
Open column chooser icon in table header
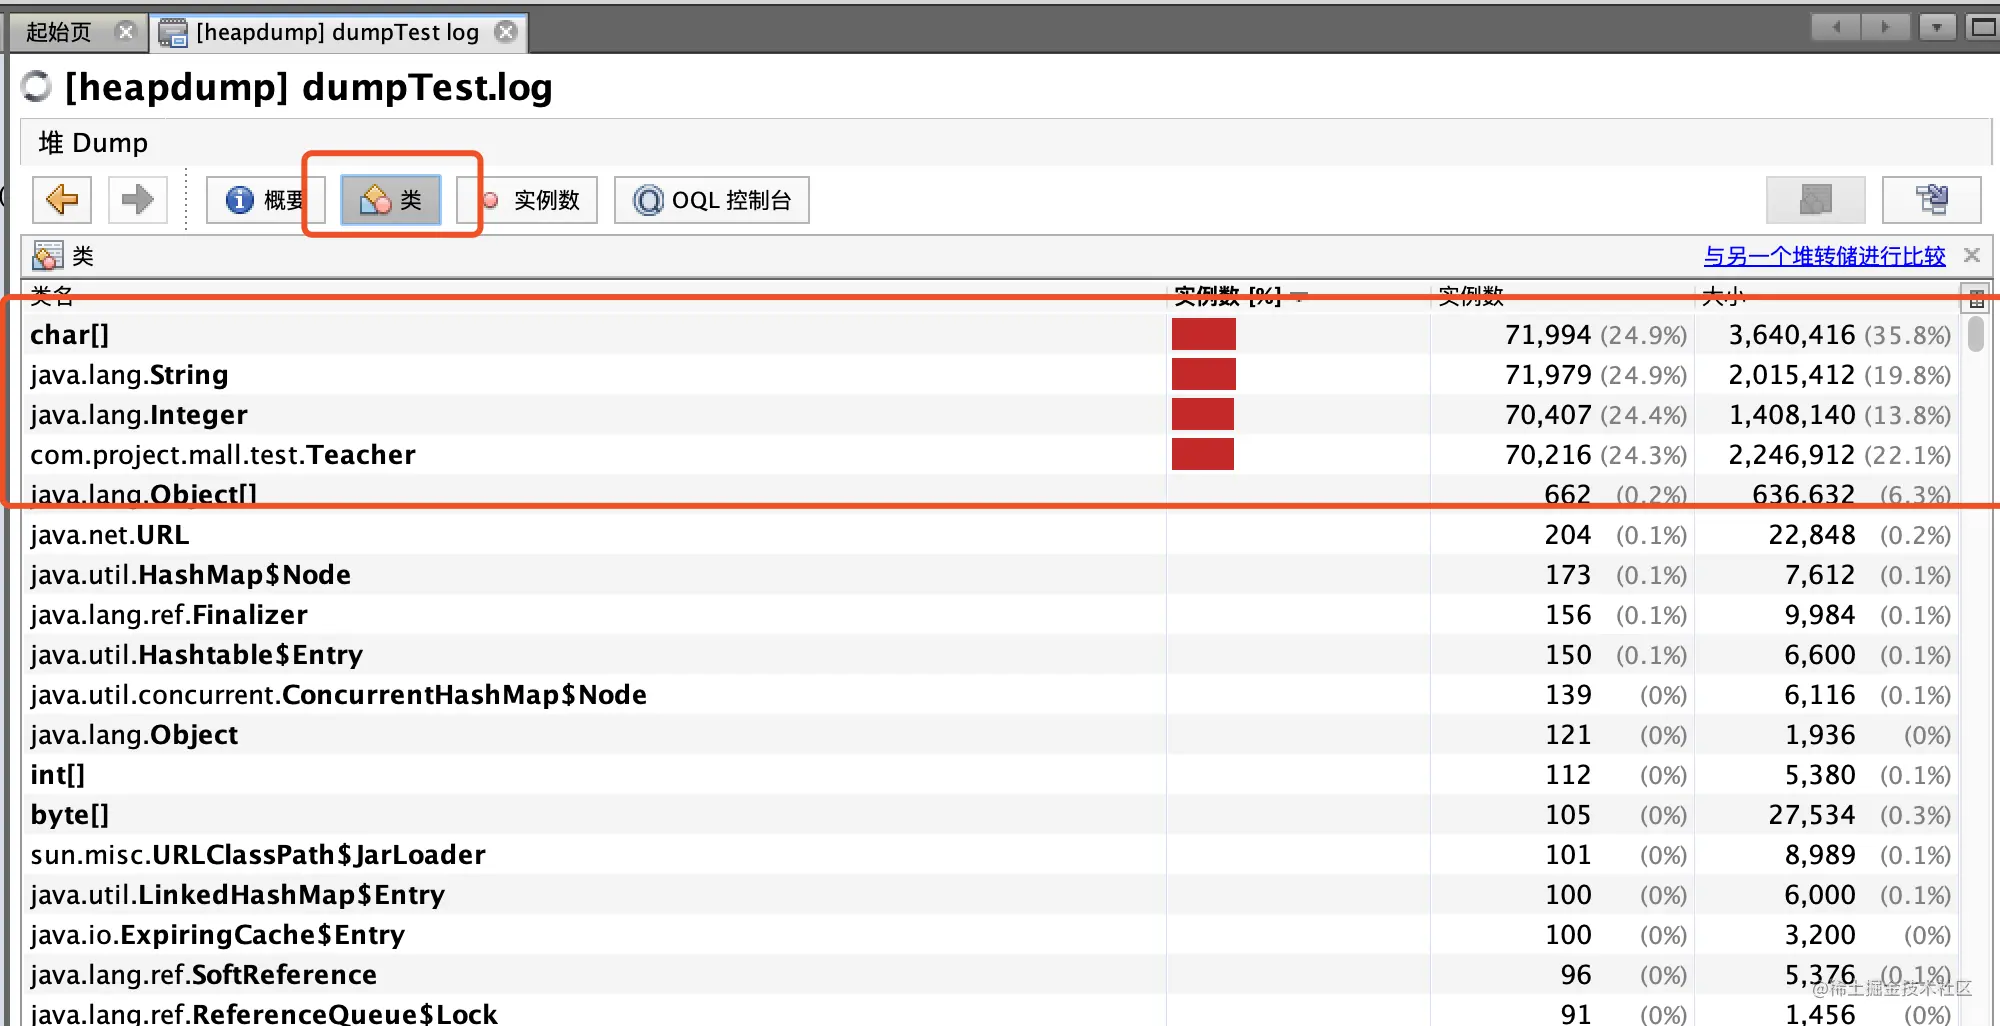point(1976,297)
